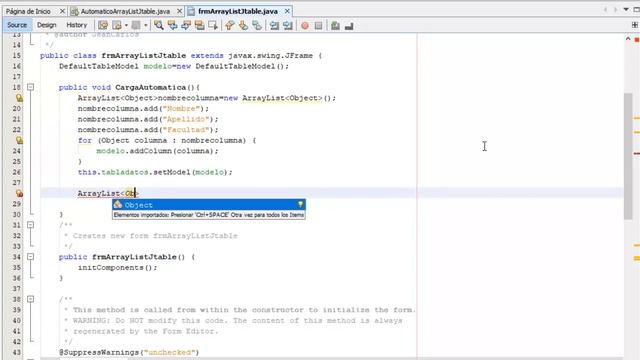Collapse the comment fold at line 38
Screen dimensions: 640x360
tap(30, 299)
